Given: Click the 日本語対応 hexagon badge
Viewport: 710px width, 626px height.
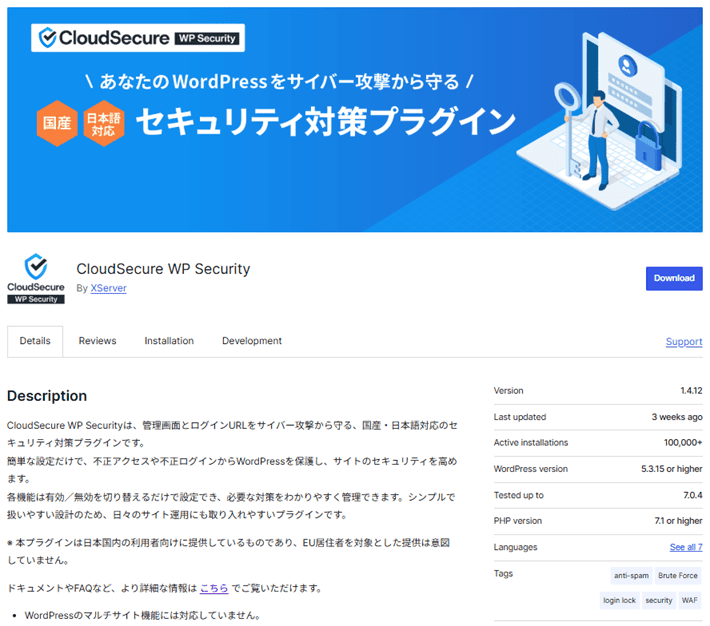Looking at the screenshot, I should coord(104,123).
